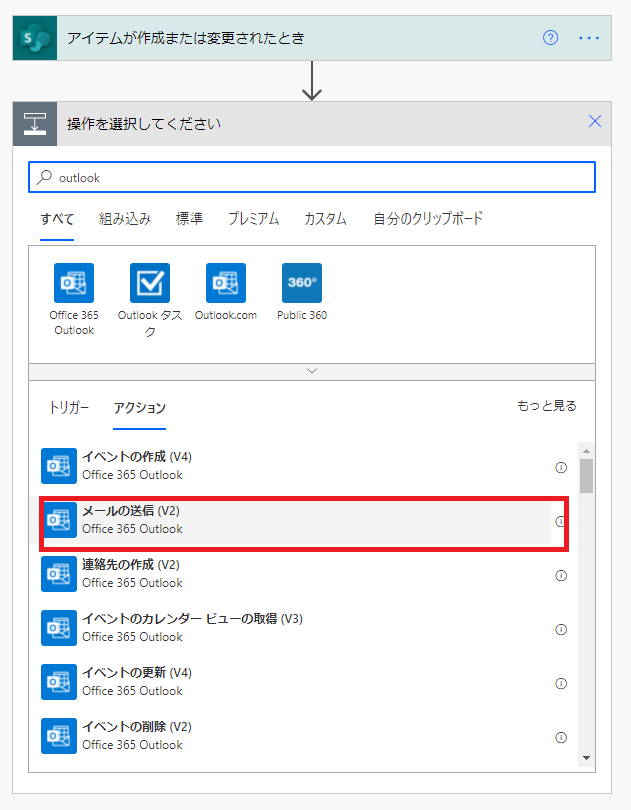Viewport: 631px width, 810px height.
Task: Switch to the 標準 tab
Action: point(189,219)
